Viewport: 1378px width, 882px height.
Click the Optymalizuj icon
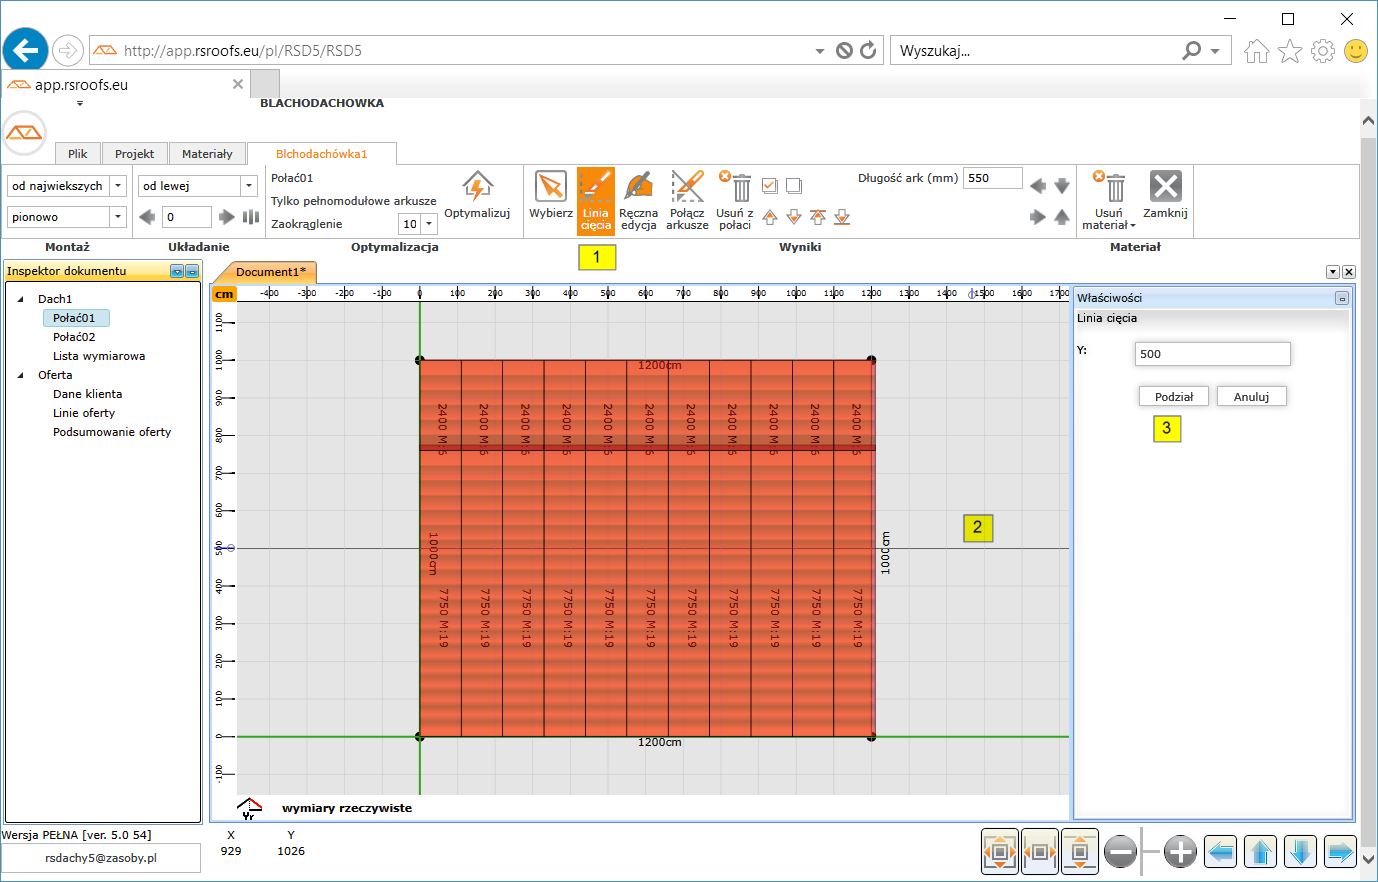pos(477,187)
